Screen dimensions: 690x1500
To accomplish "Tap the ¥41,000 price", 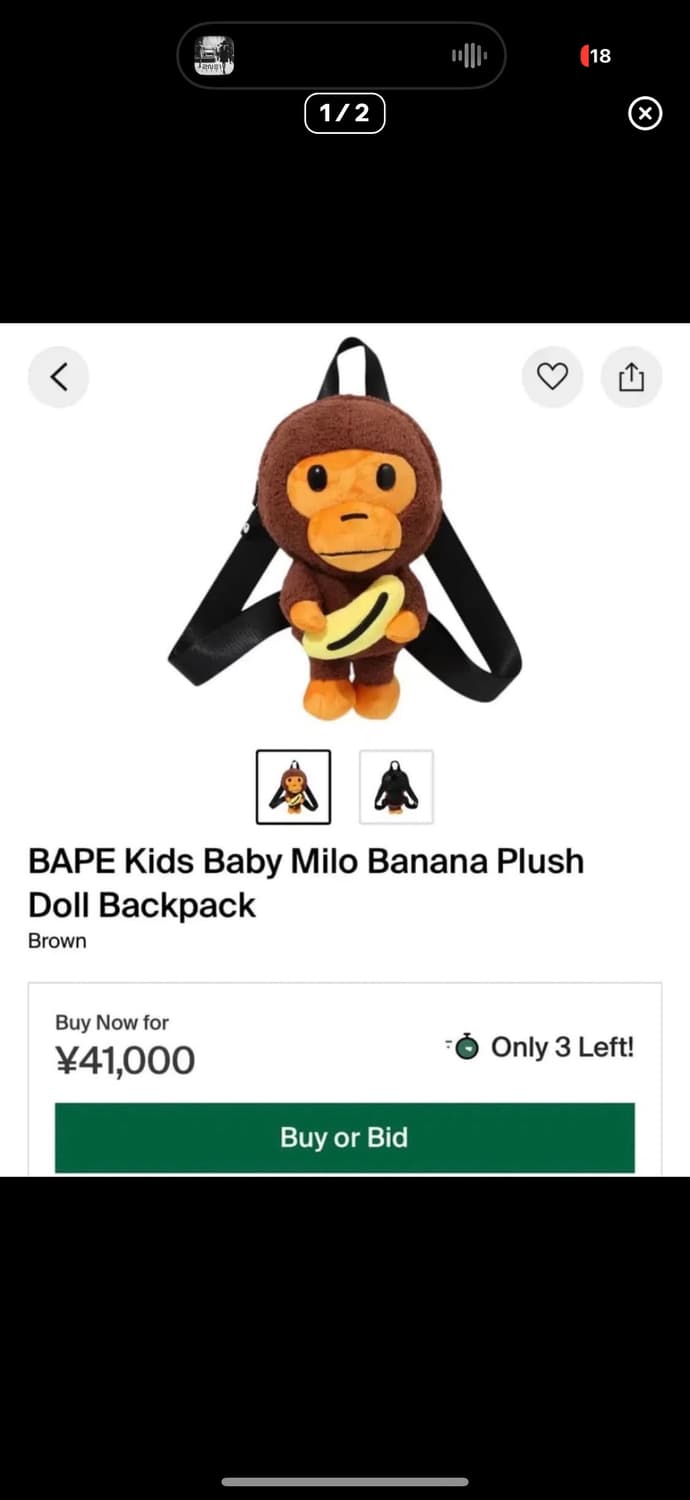I will (125, 1060).
